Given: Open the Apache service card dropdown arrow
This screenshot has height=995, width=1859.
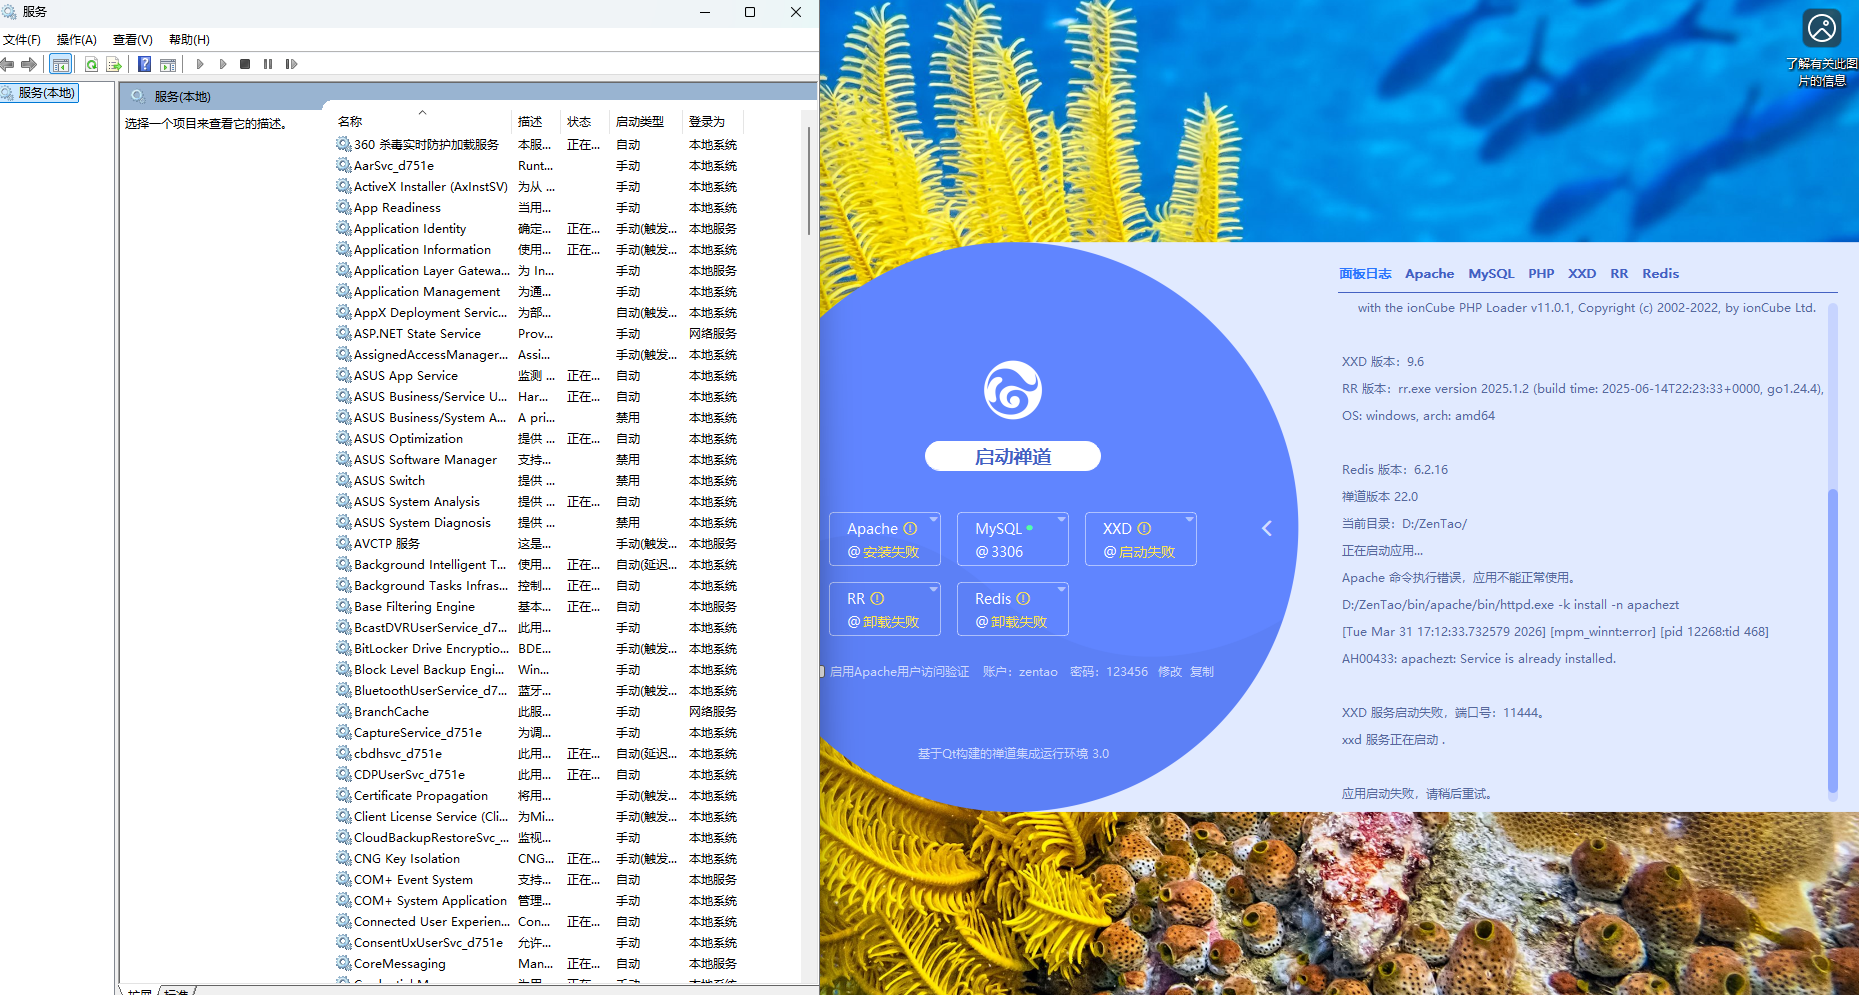Looking at the screenshot, I should [934, 519].
